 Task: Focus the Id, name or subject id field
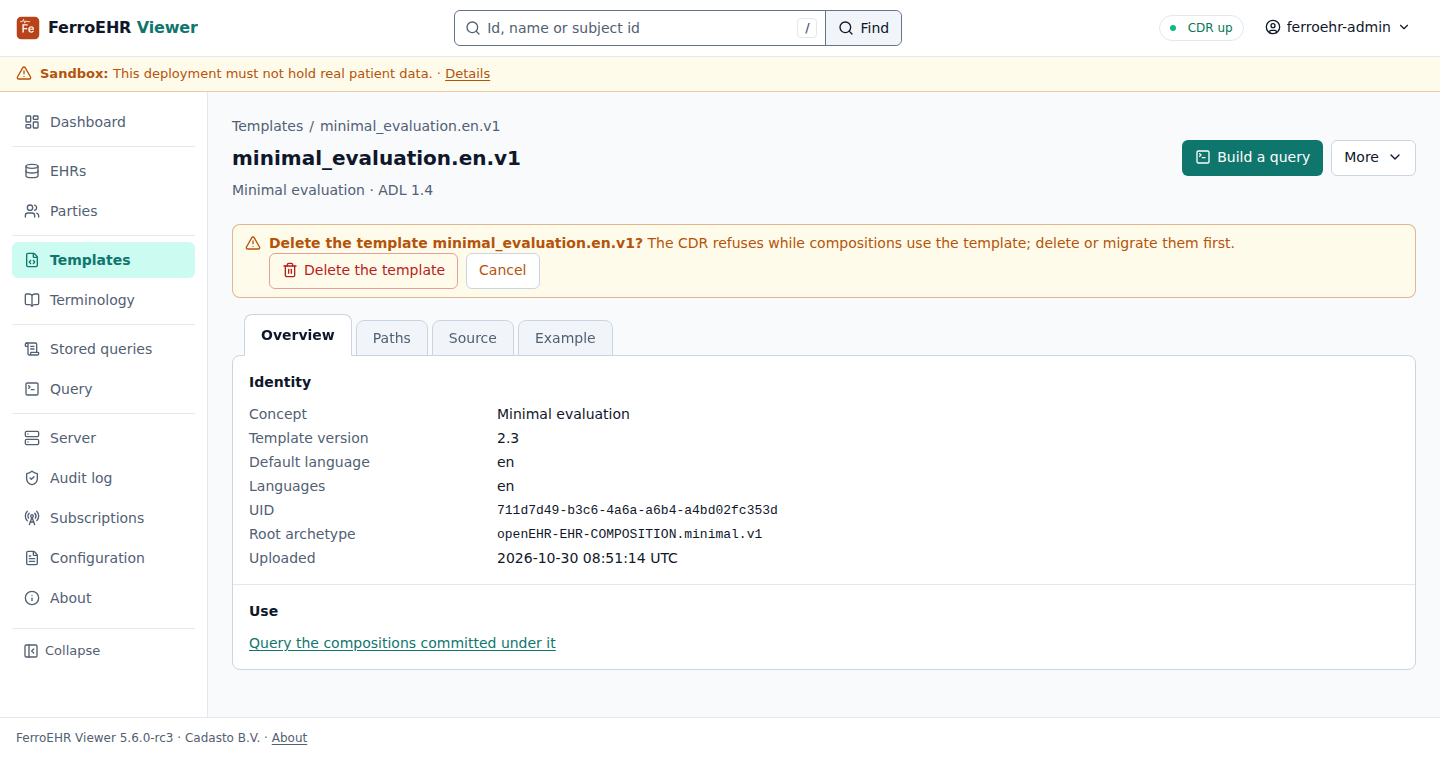point(640,28)
